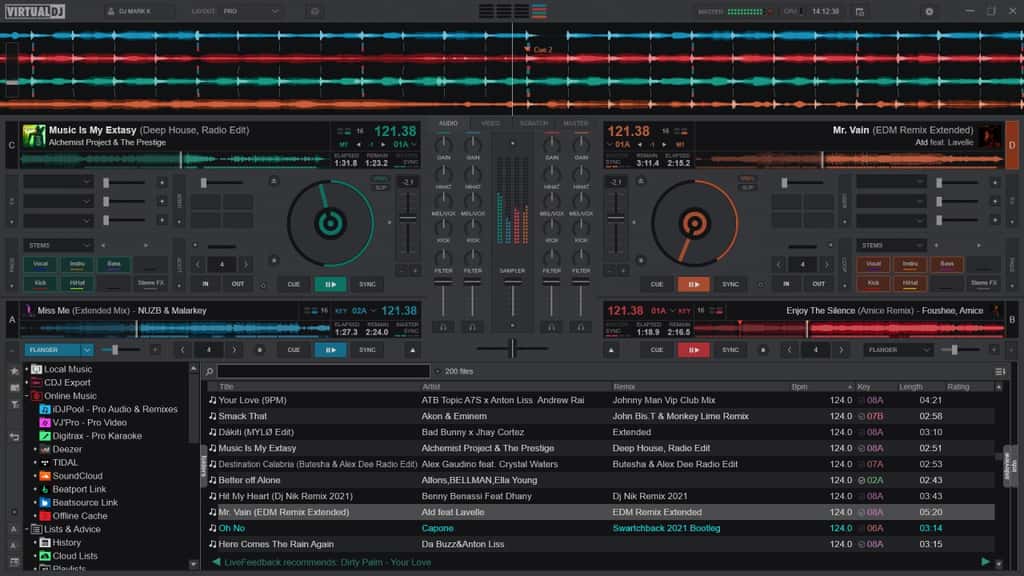The height and width of the screenshot is (576, 1024).
Task: Switch the mixer to the SCRATCH tab
Action: point(533,123)
